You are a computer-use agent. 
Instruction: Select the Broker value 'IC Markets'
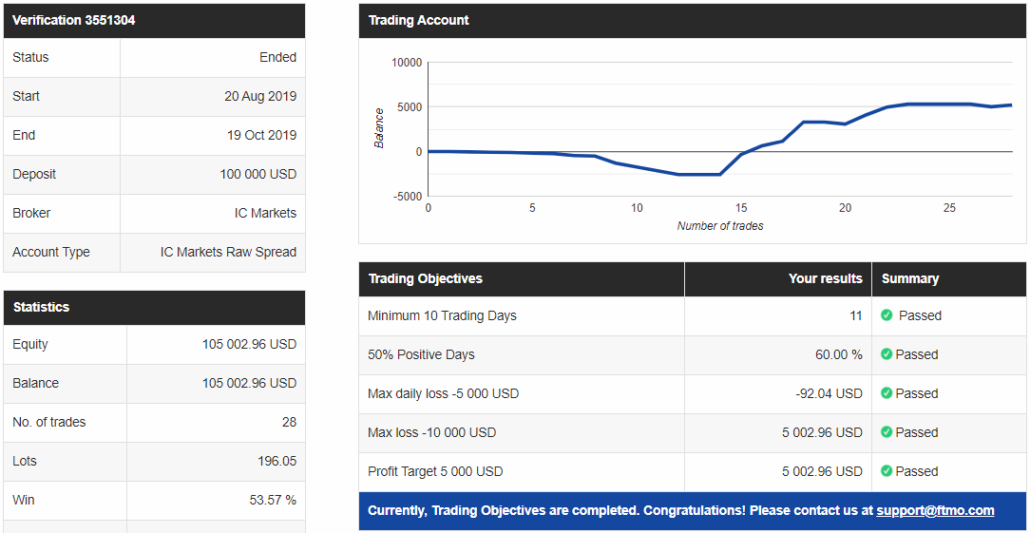point(267,213)
